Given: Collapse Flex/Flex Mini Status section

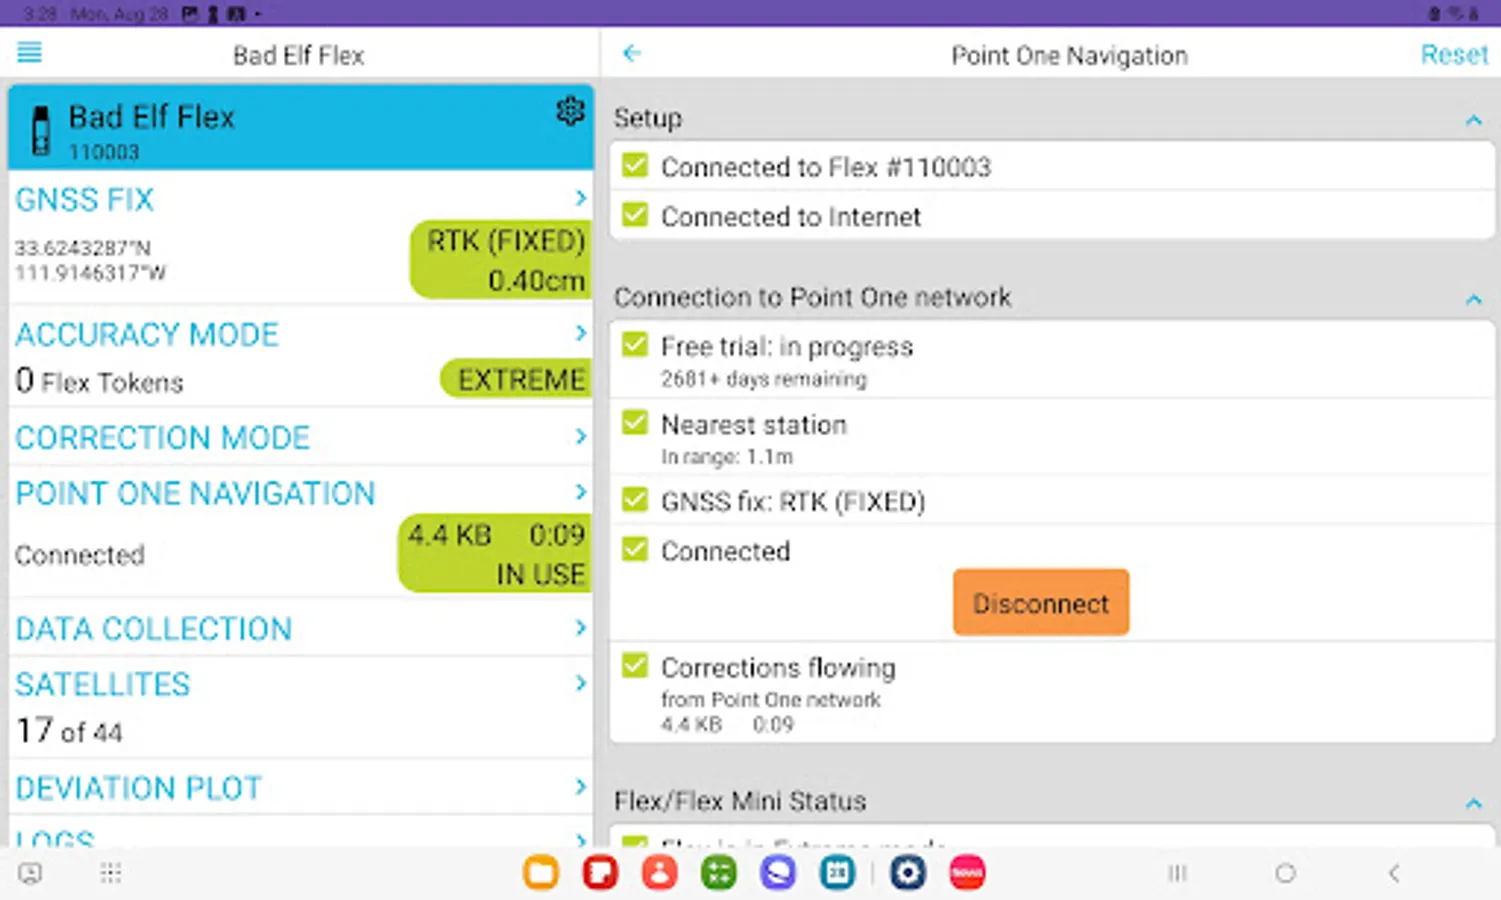Looking at the screenshot, I should (1473, 803).
